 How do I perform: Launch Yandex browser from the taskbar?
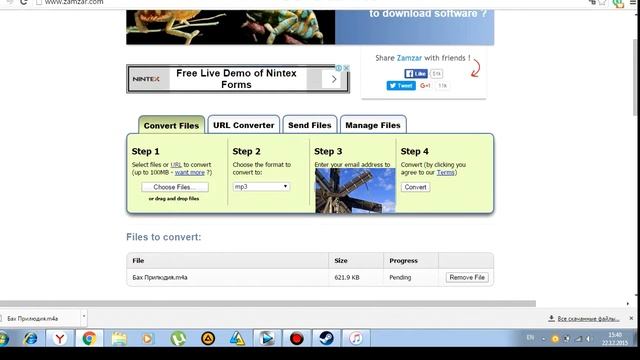(60, 338)
